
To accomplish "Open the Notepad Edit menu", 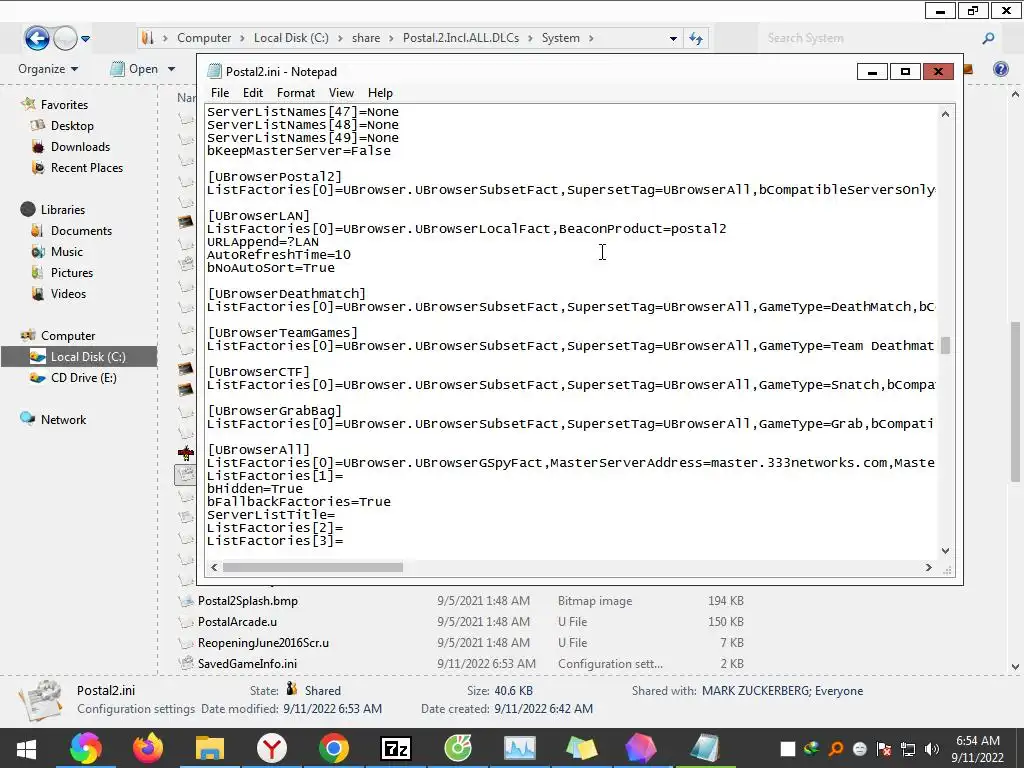I will [x=253, y=93].
